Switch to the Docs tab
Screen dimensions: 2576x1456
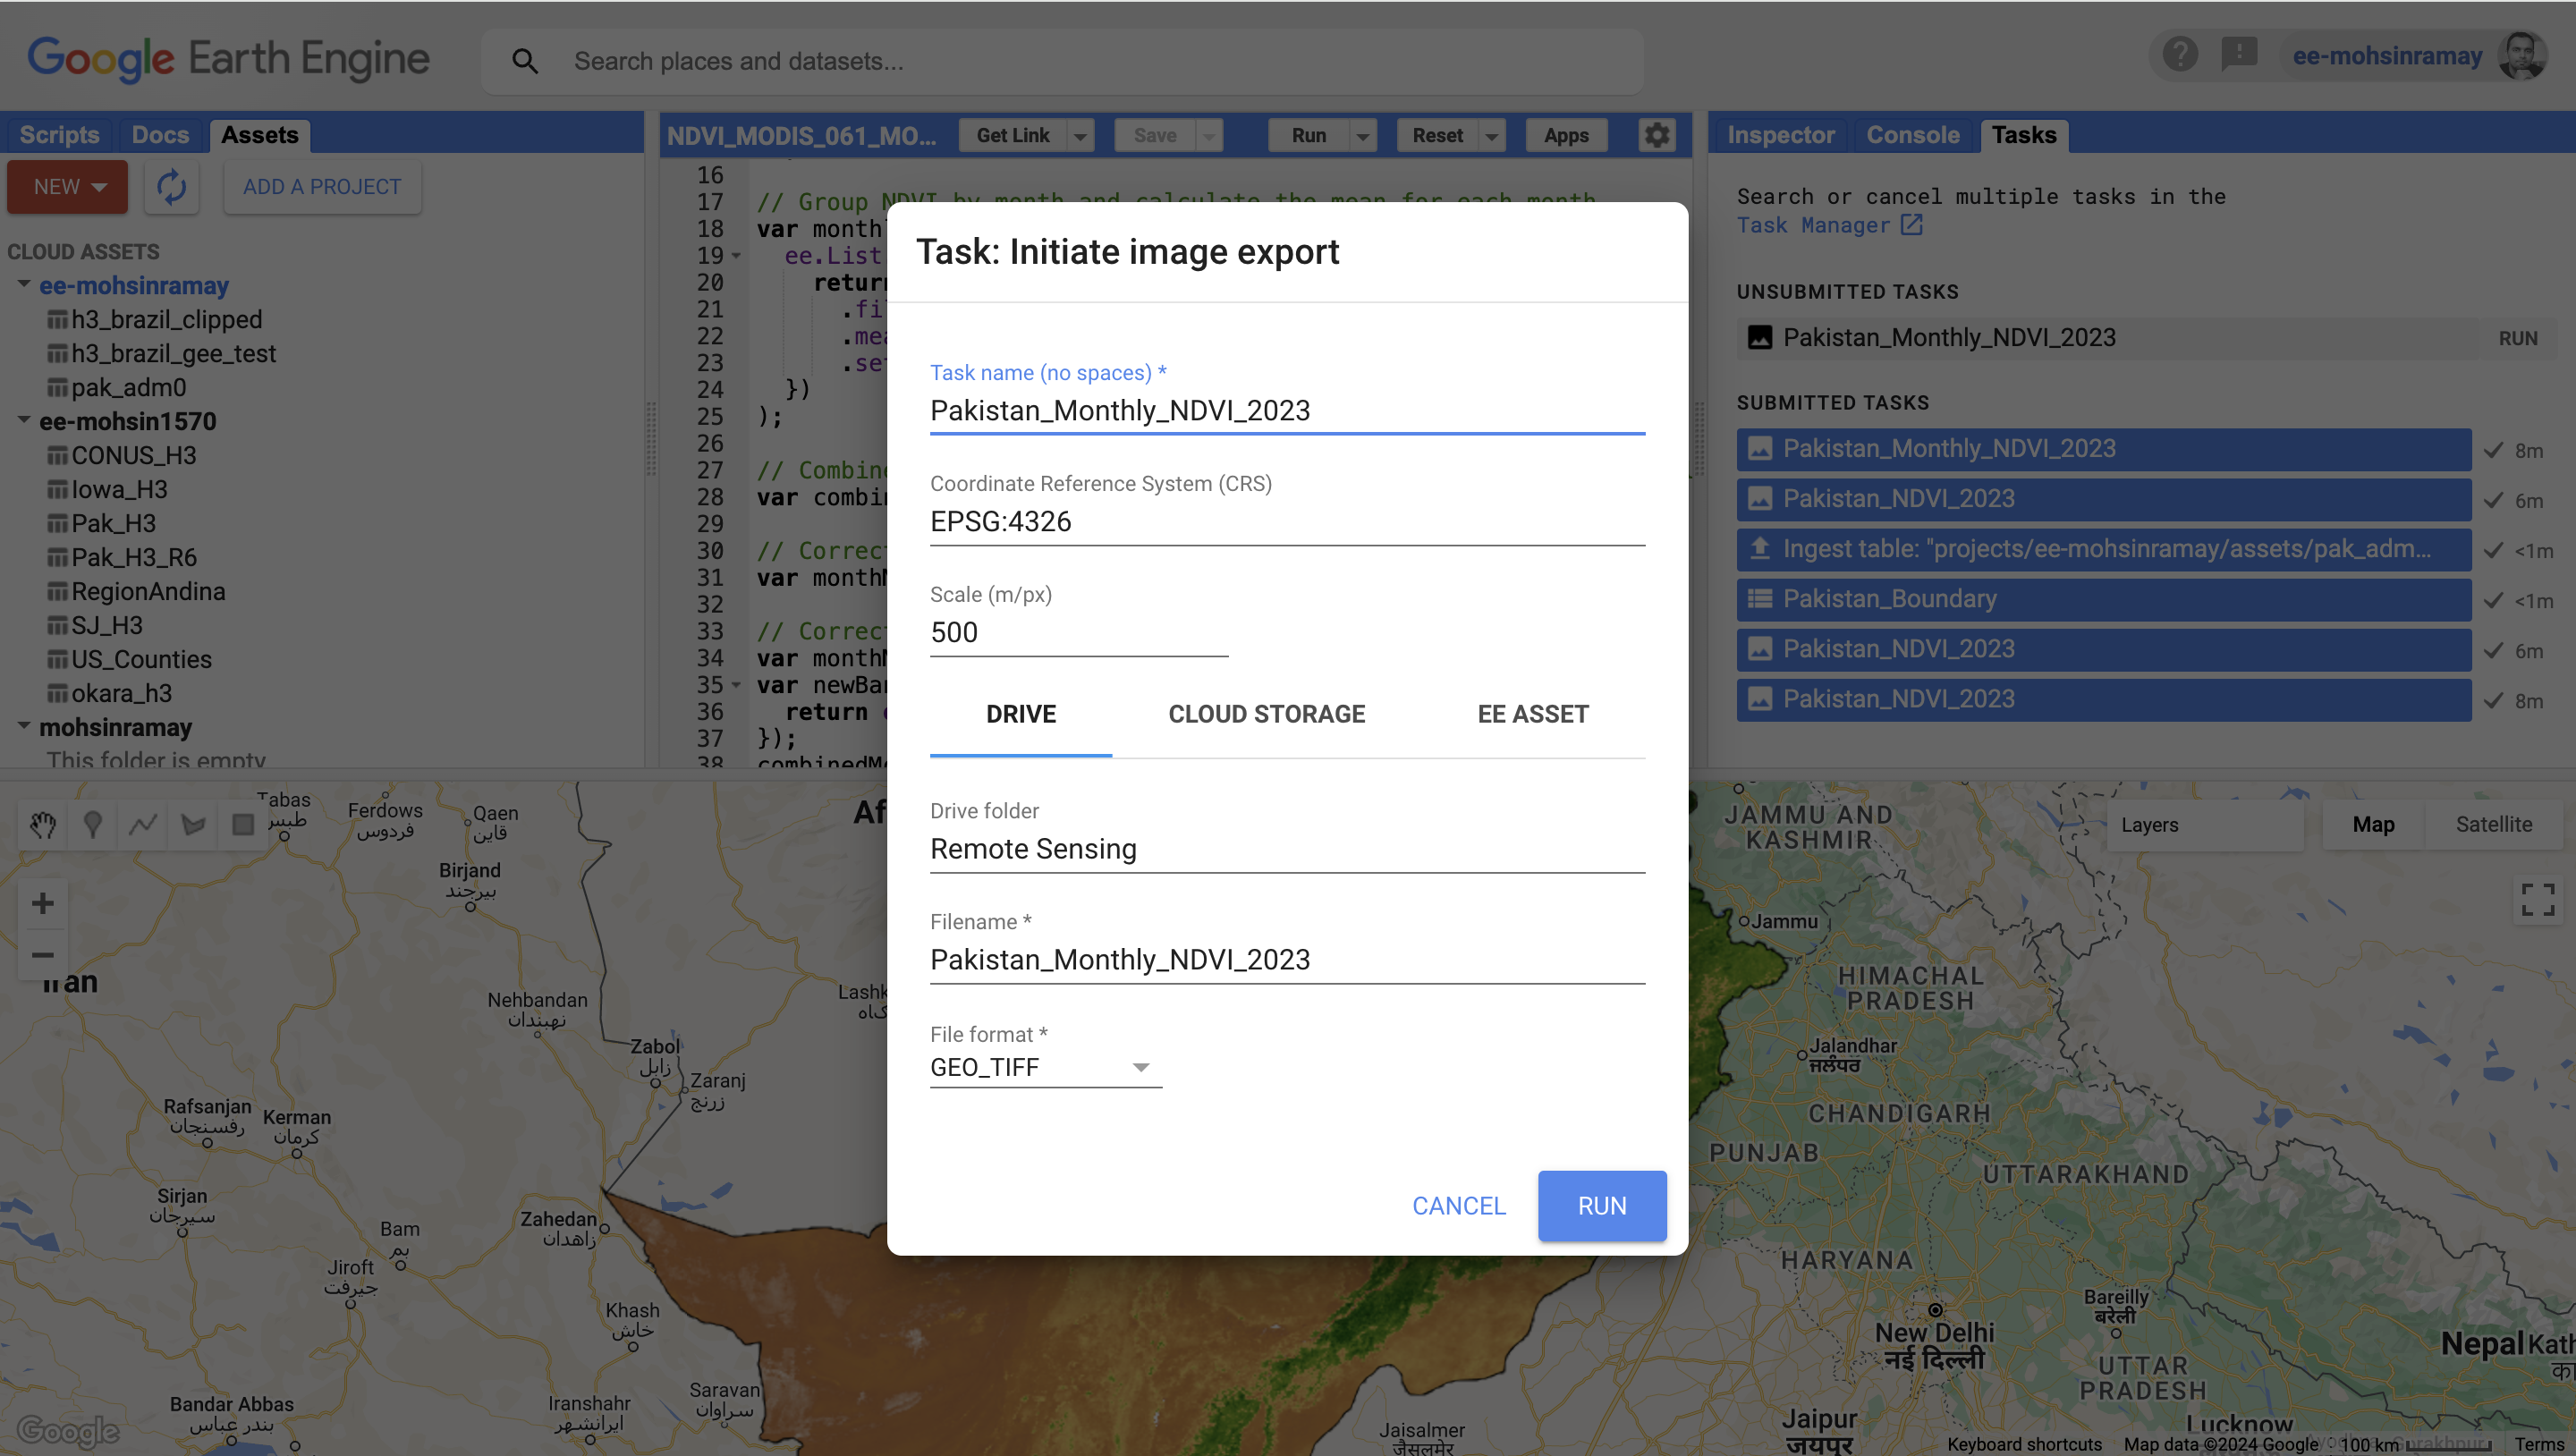click(160, 135)
